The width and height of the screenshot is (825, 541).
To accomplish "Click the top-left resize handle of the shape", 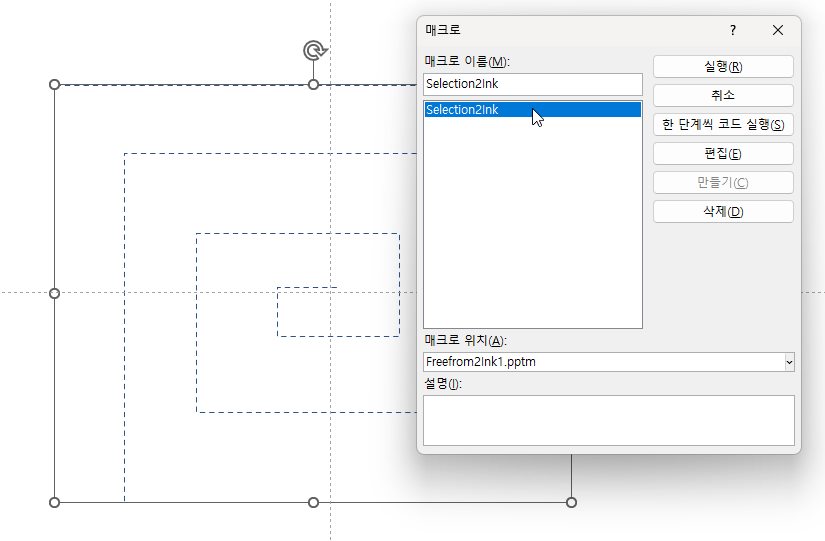I will coord(54,85).
